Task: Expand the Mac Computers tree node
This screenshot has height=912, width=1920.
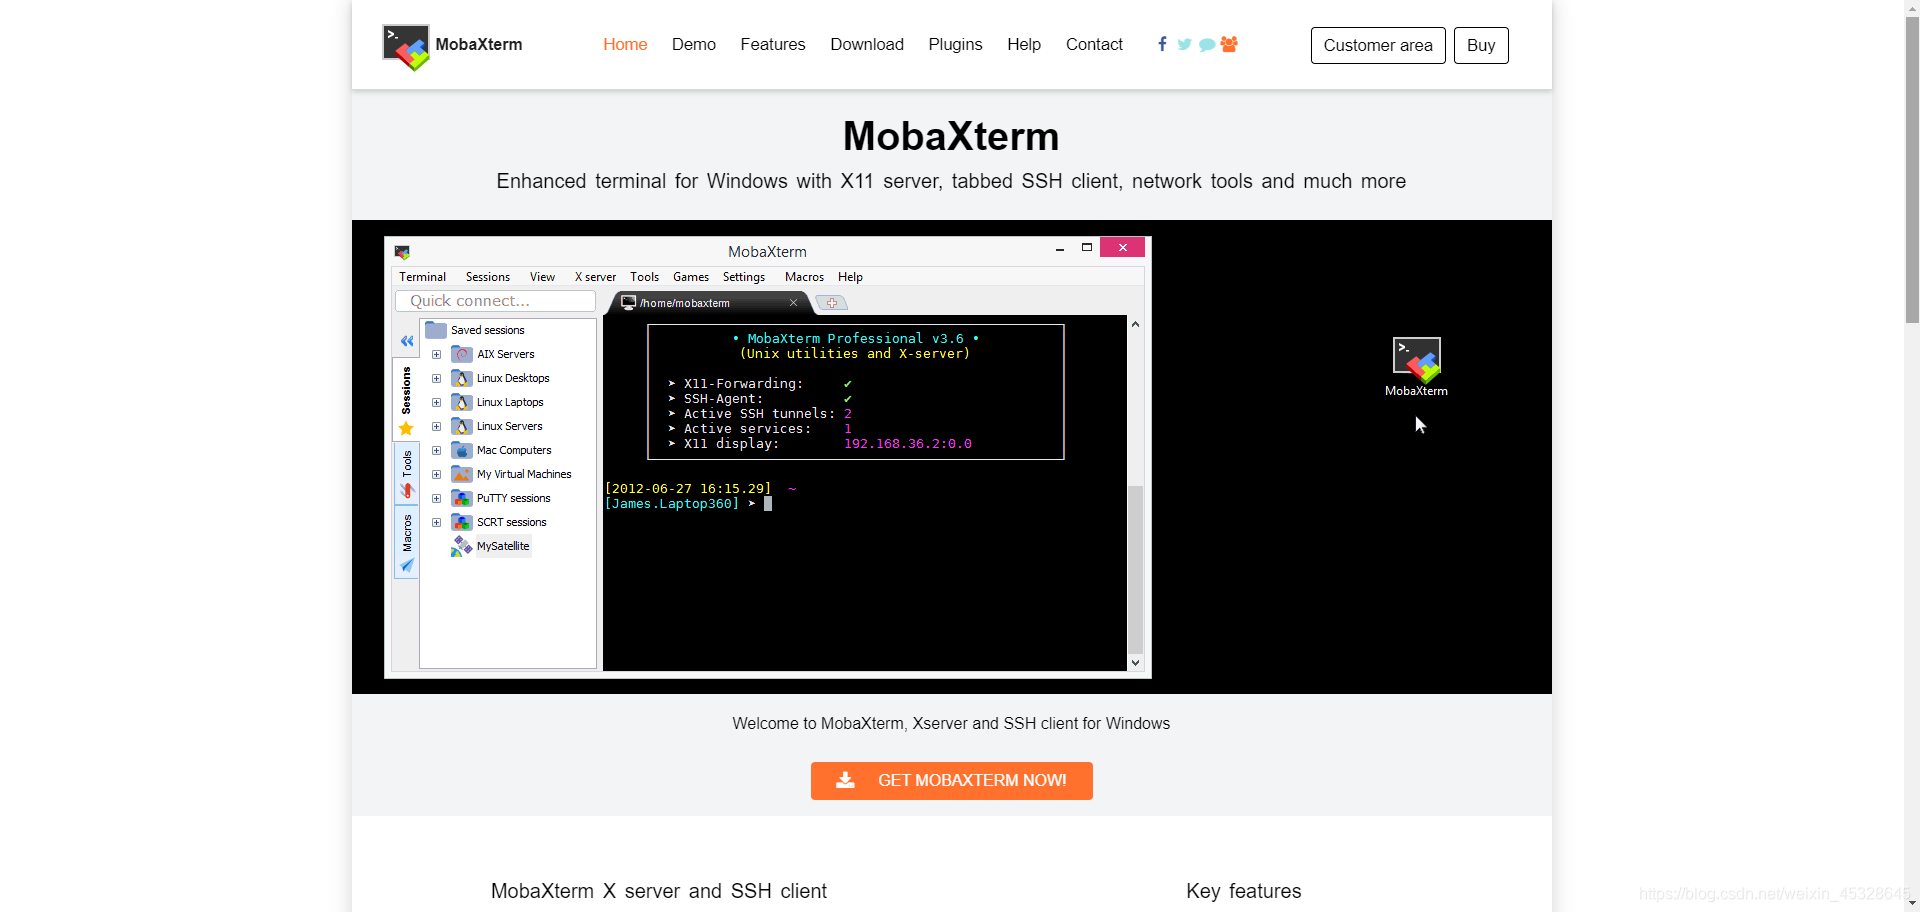Action: click(436, 450)
